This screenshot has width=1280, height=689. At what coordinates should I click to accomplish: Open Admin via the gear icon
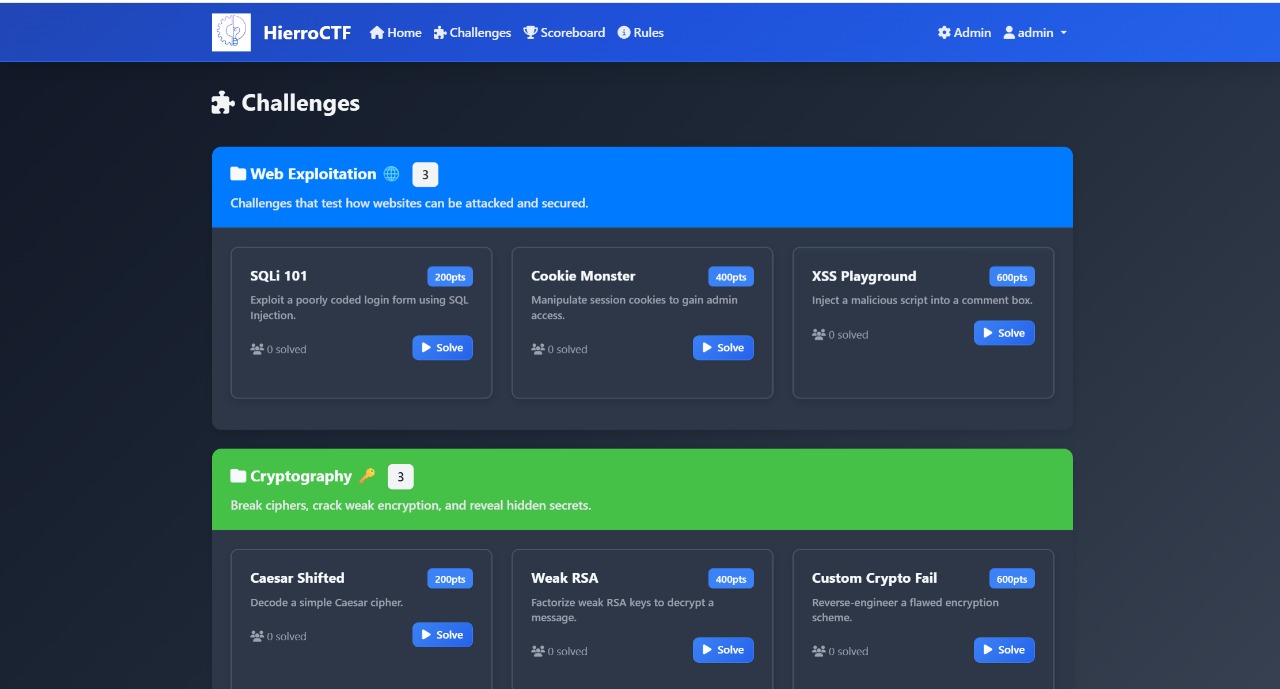tap(943, 32)
